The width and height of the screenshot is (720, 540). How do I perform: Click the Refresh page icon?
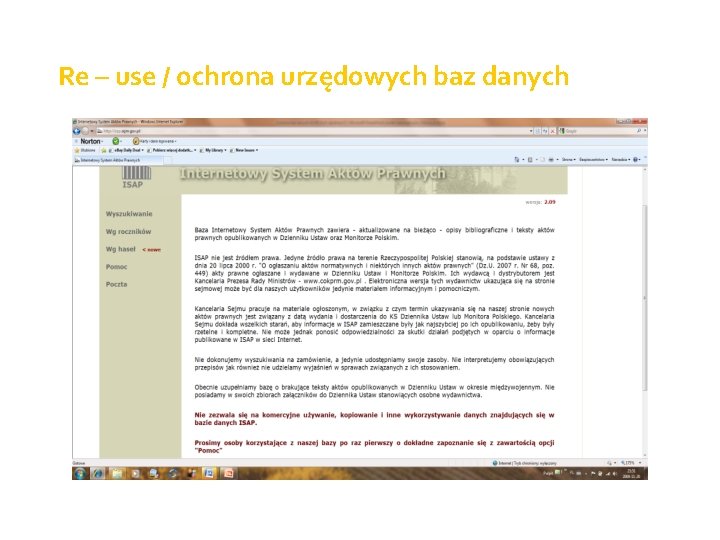[x=545, y=131]
